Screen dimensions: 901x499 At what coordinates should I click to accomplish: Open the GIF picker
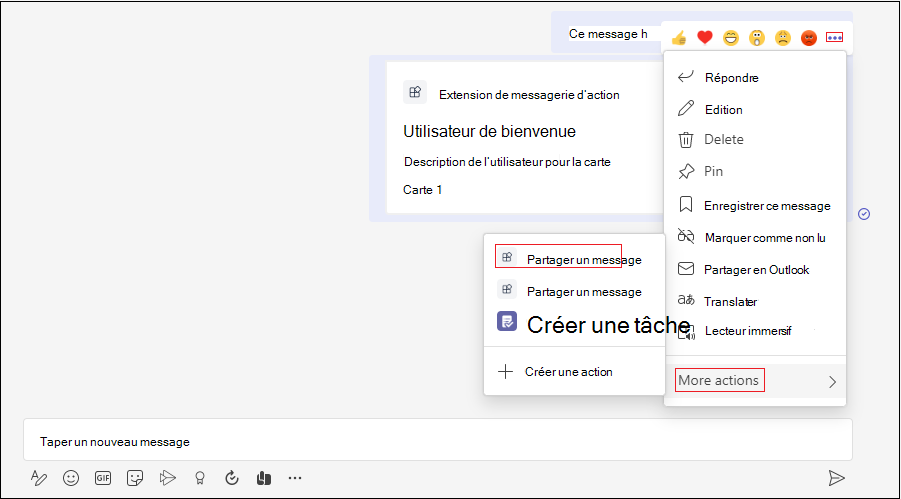coord(103,478)
